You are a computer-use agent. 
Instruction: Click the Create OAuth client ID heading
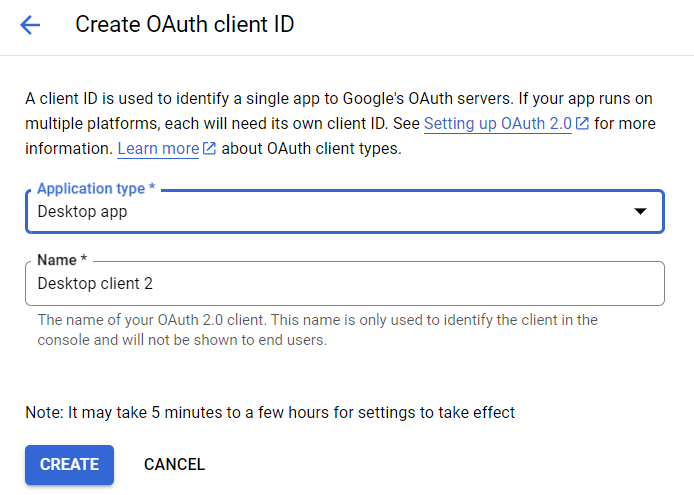(185, 24)
